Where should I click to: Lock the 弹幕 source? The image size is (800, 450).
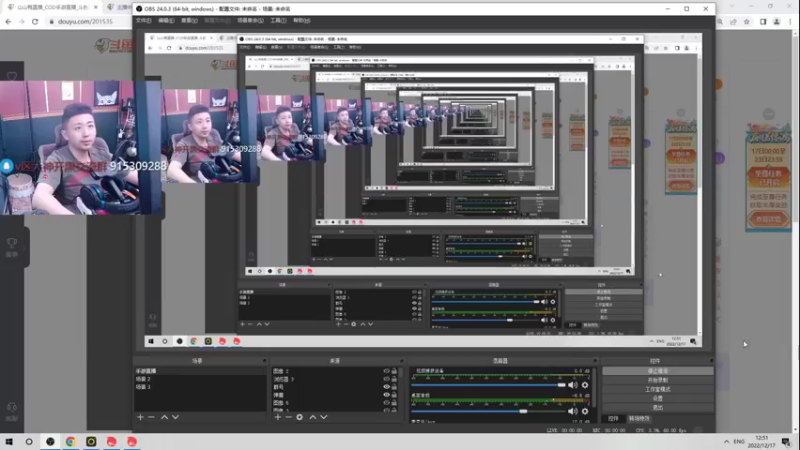tap(394, 395)
